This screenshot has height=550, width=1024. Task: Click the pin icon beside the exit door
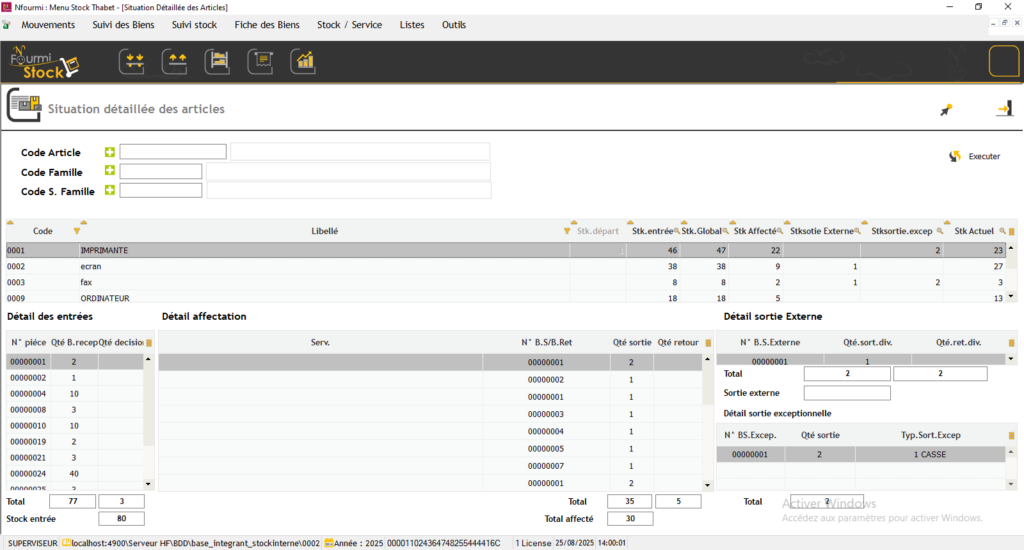pos(946,110)
